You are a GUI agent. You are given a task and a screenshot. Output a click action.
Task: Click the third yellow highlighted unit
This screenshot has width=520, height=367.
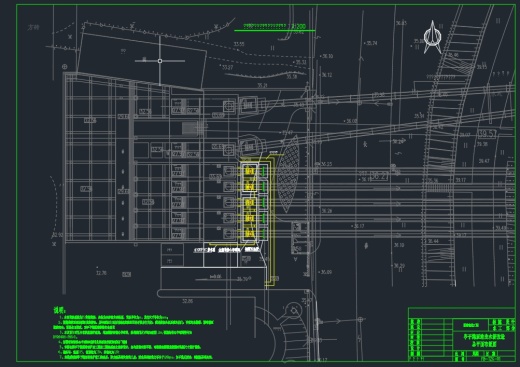coord(249,202)
